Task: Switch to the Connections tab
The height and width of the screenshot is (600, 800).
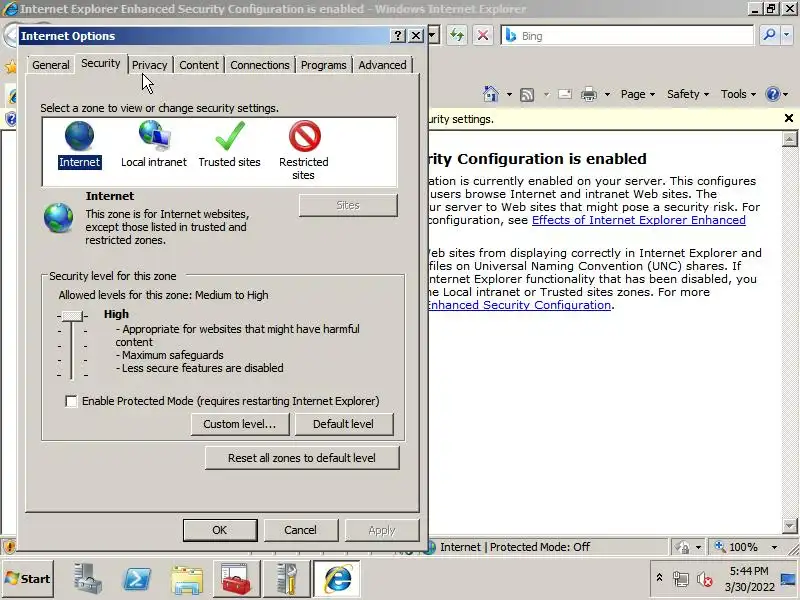Action: click(260, 65)
